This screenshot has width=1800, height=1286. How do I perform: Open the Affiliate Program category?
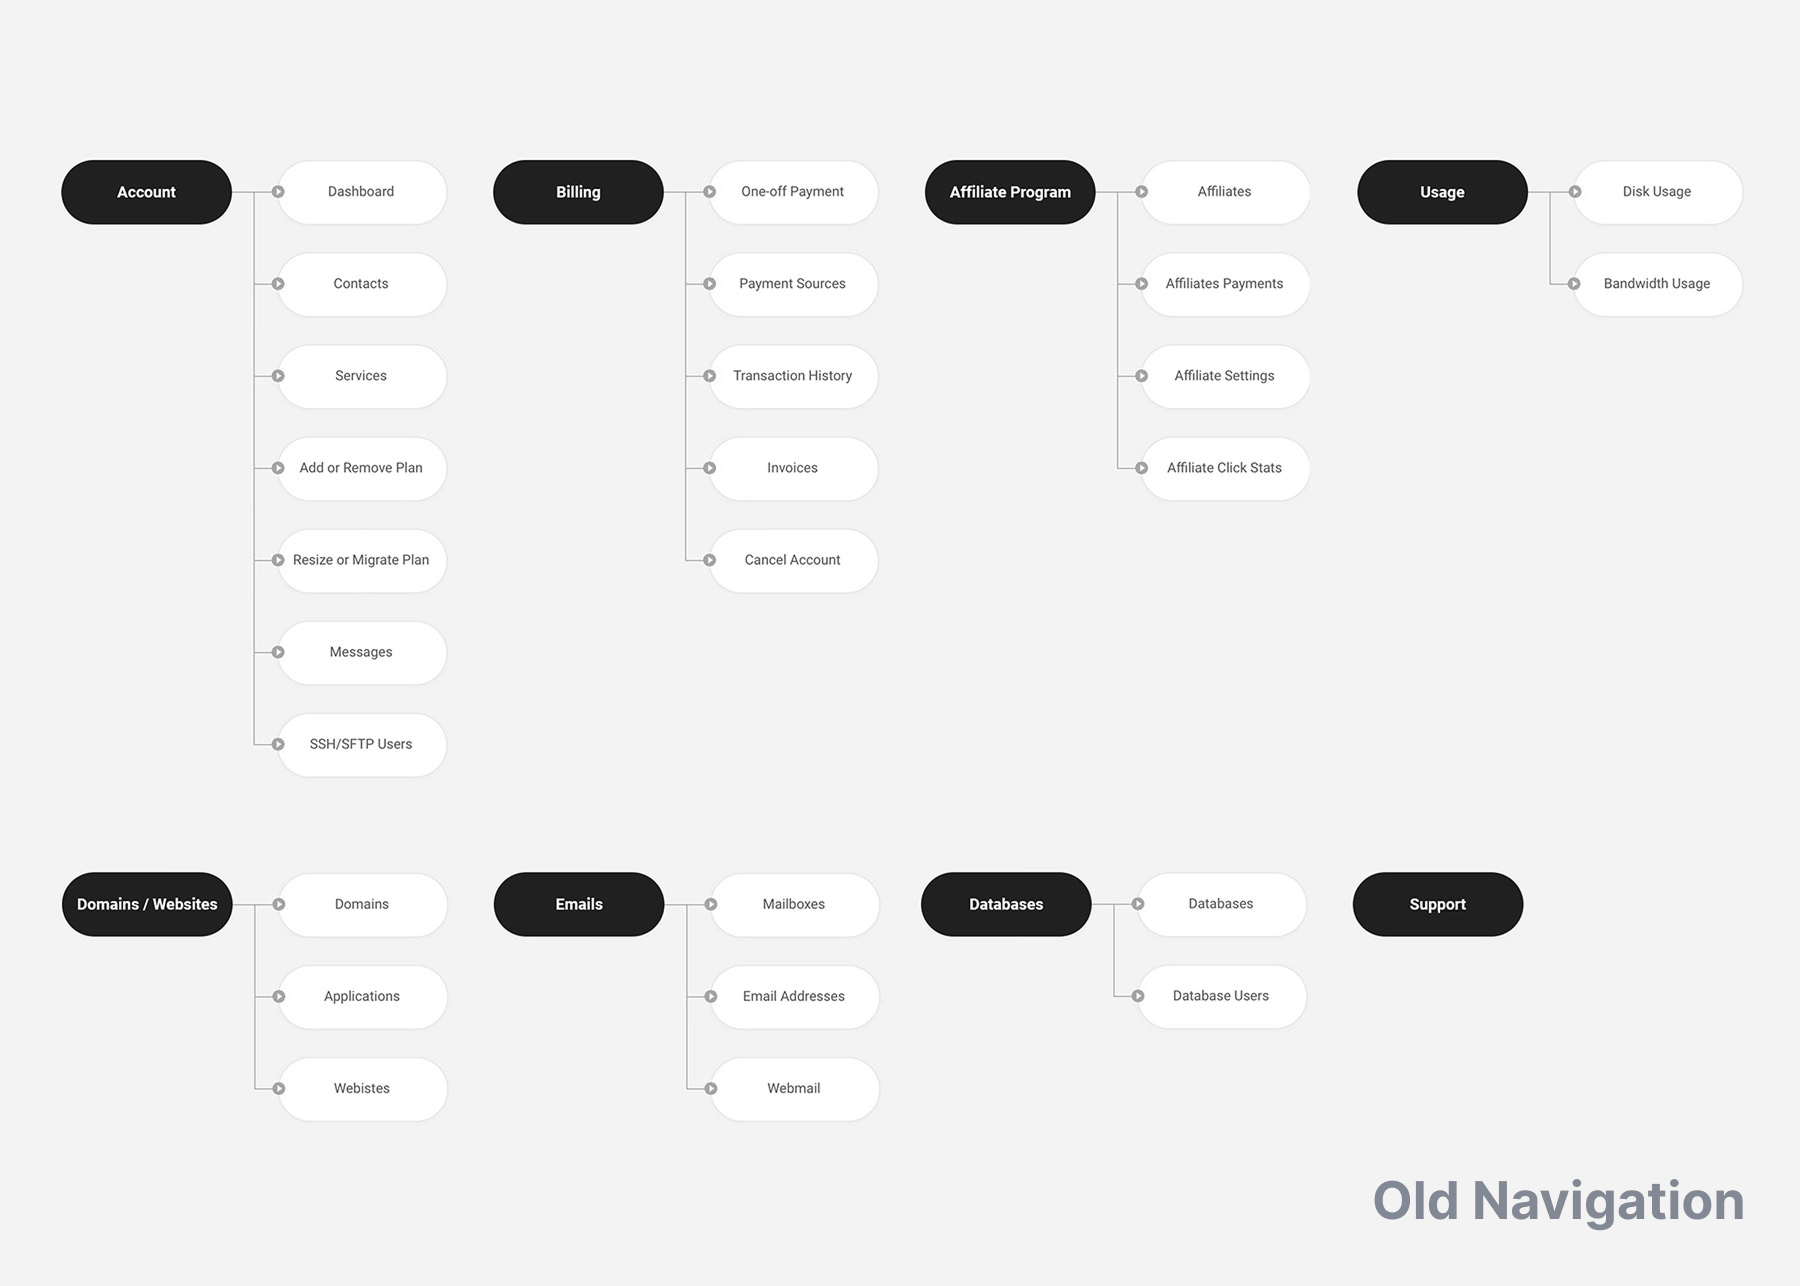point(1010,192)
